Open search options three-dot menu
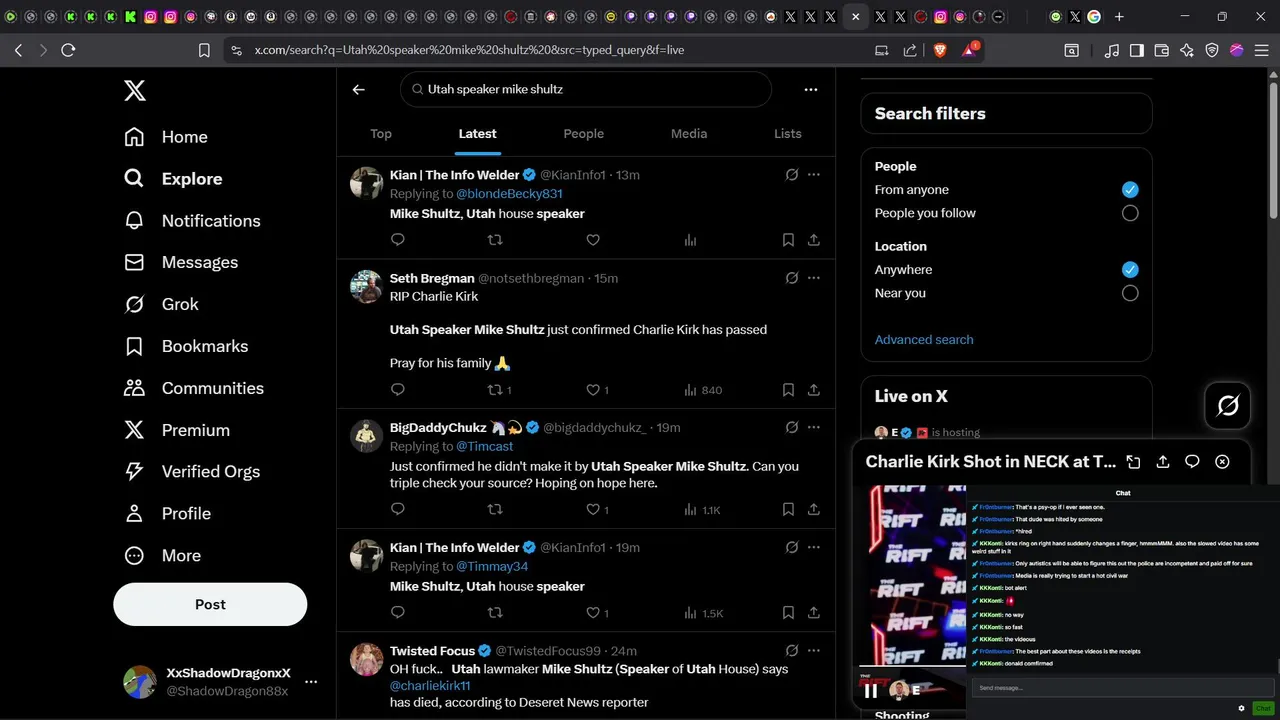 coord(811,89)
